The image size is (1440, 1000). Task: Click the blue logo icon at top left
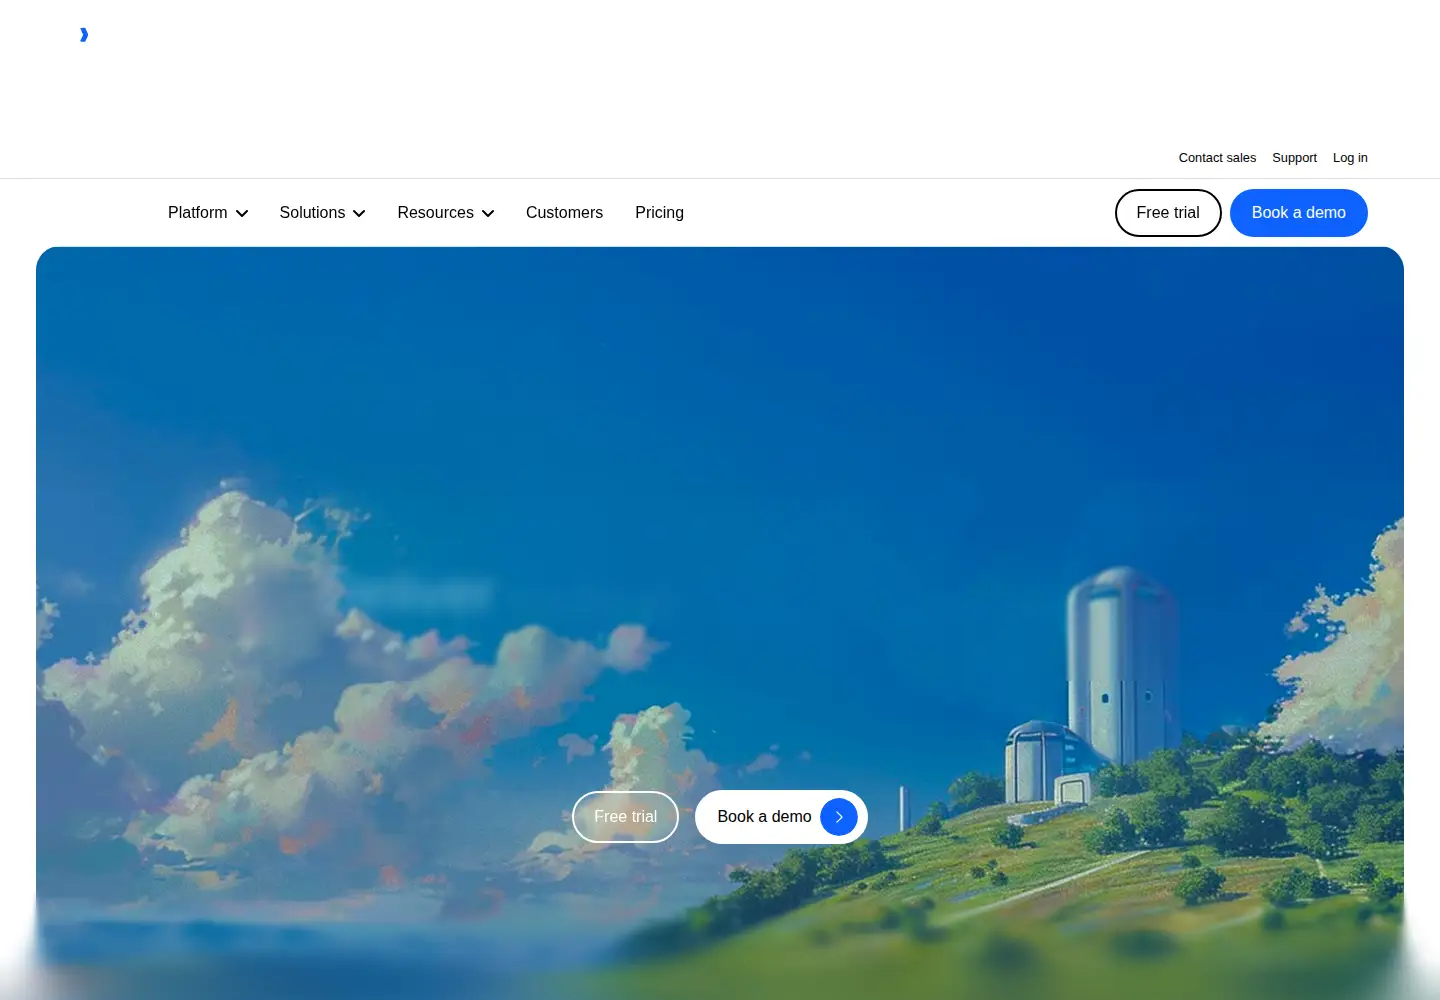point(84,35)
